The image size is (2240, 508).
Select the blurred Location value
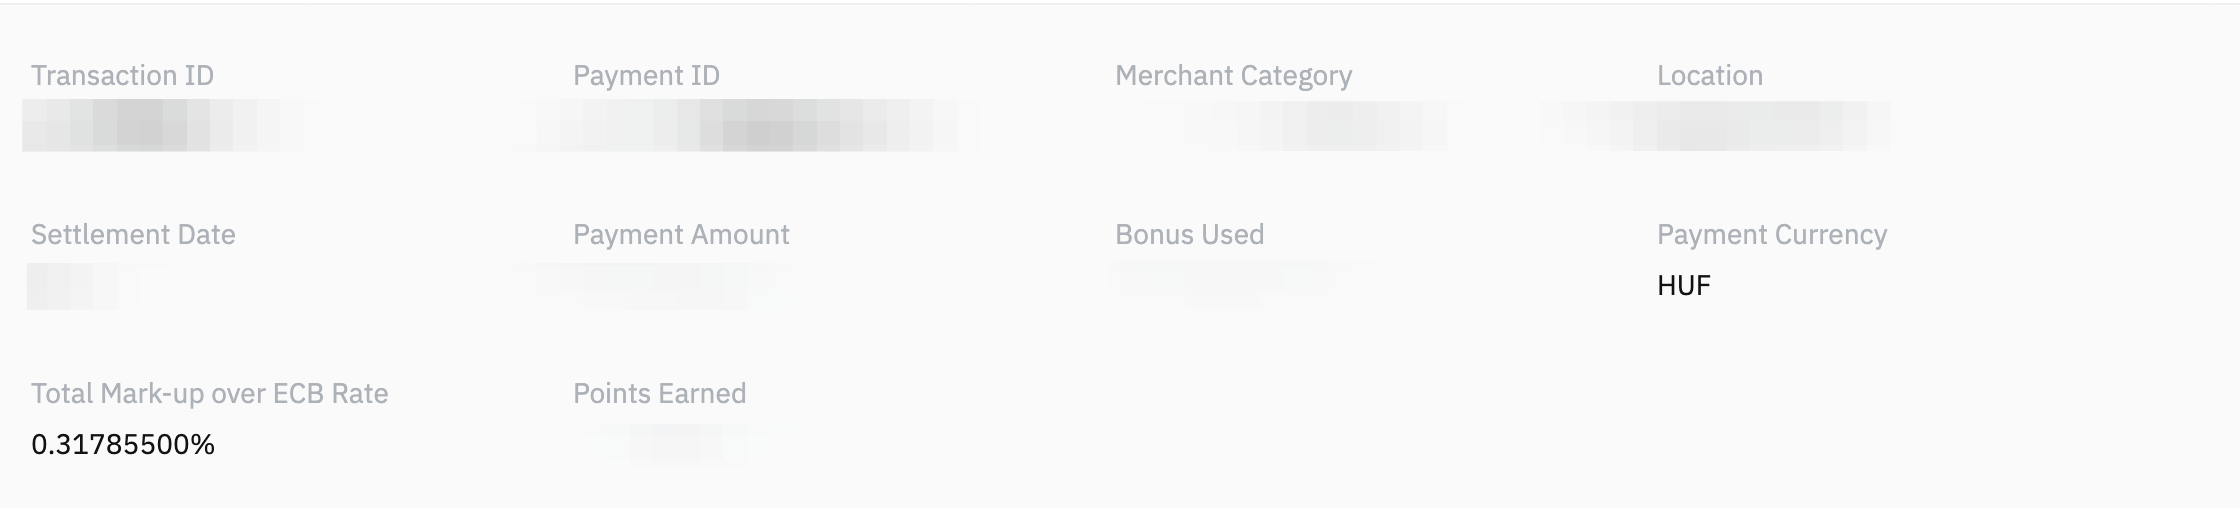(1717, 126)
